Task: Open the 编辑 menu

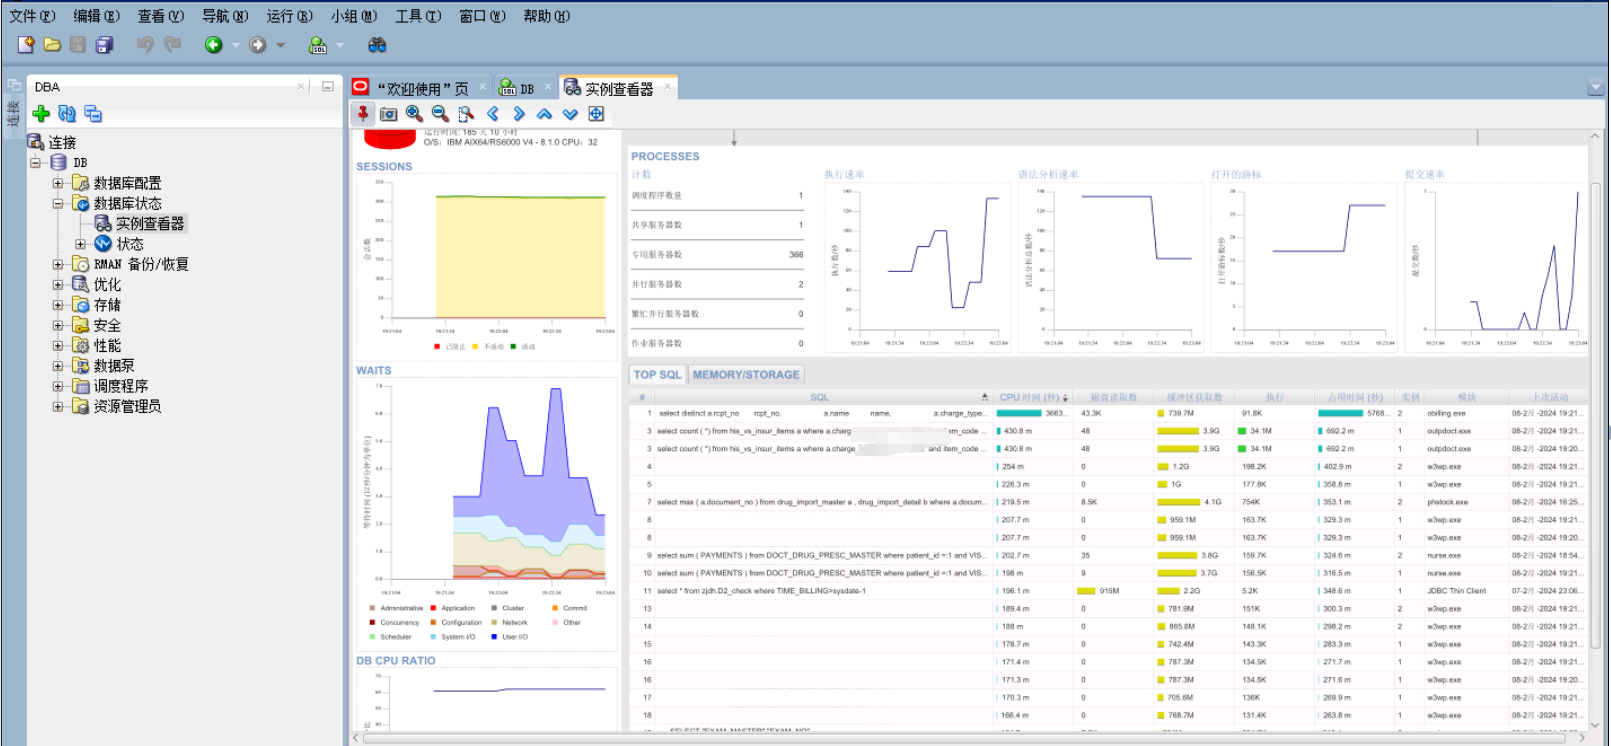Action: [96, 16]
